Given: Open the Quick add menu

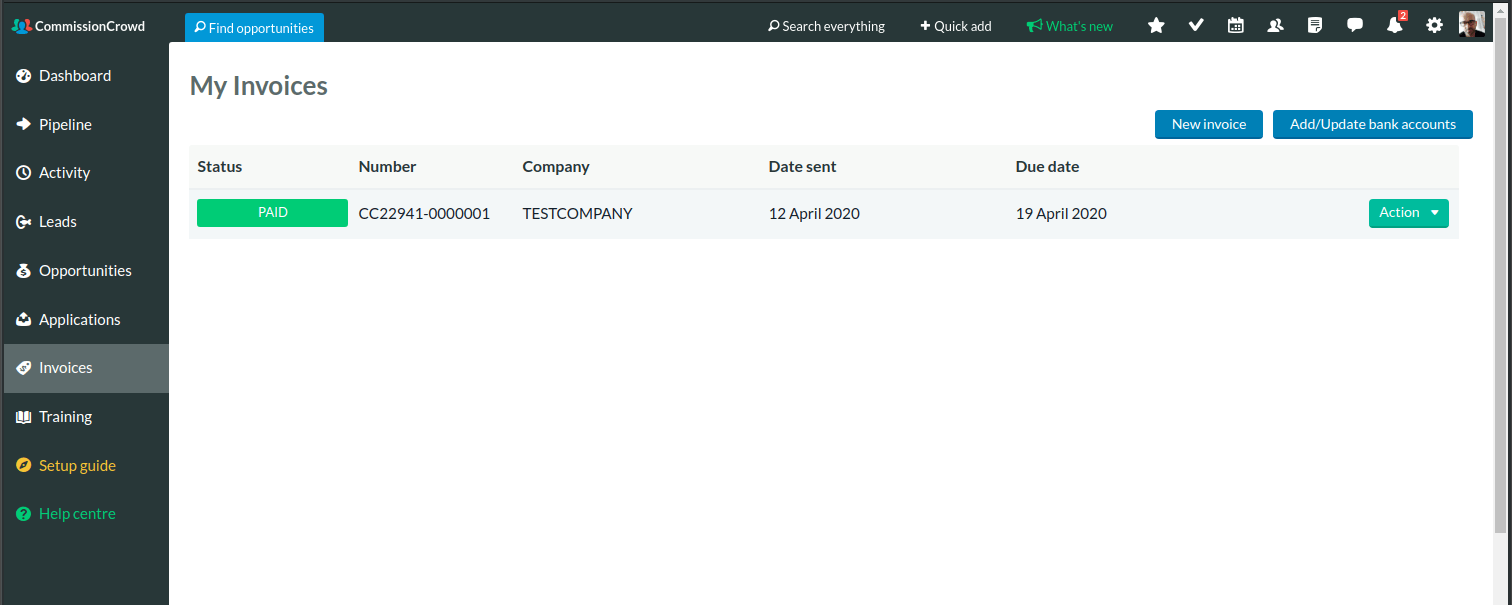Looking at the screenshot, I should pyautogui.click(x=956, y=26).
